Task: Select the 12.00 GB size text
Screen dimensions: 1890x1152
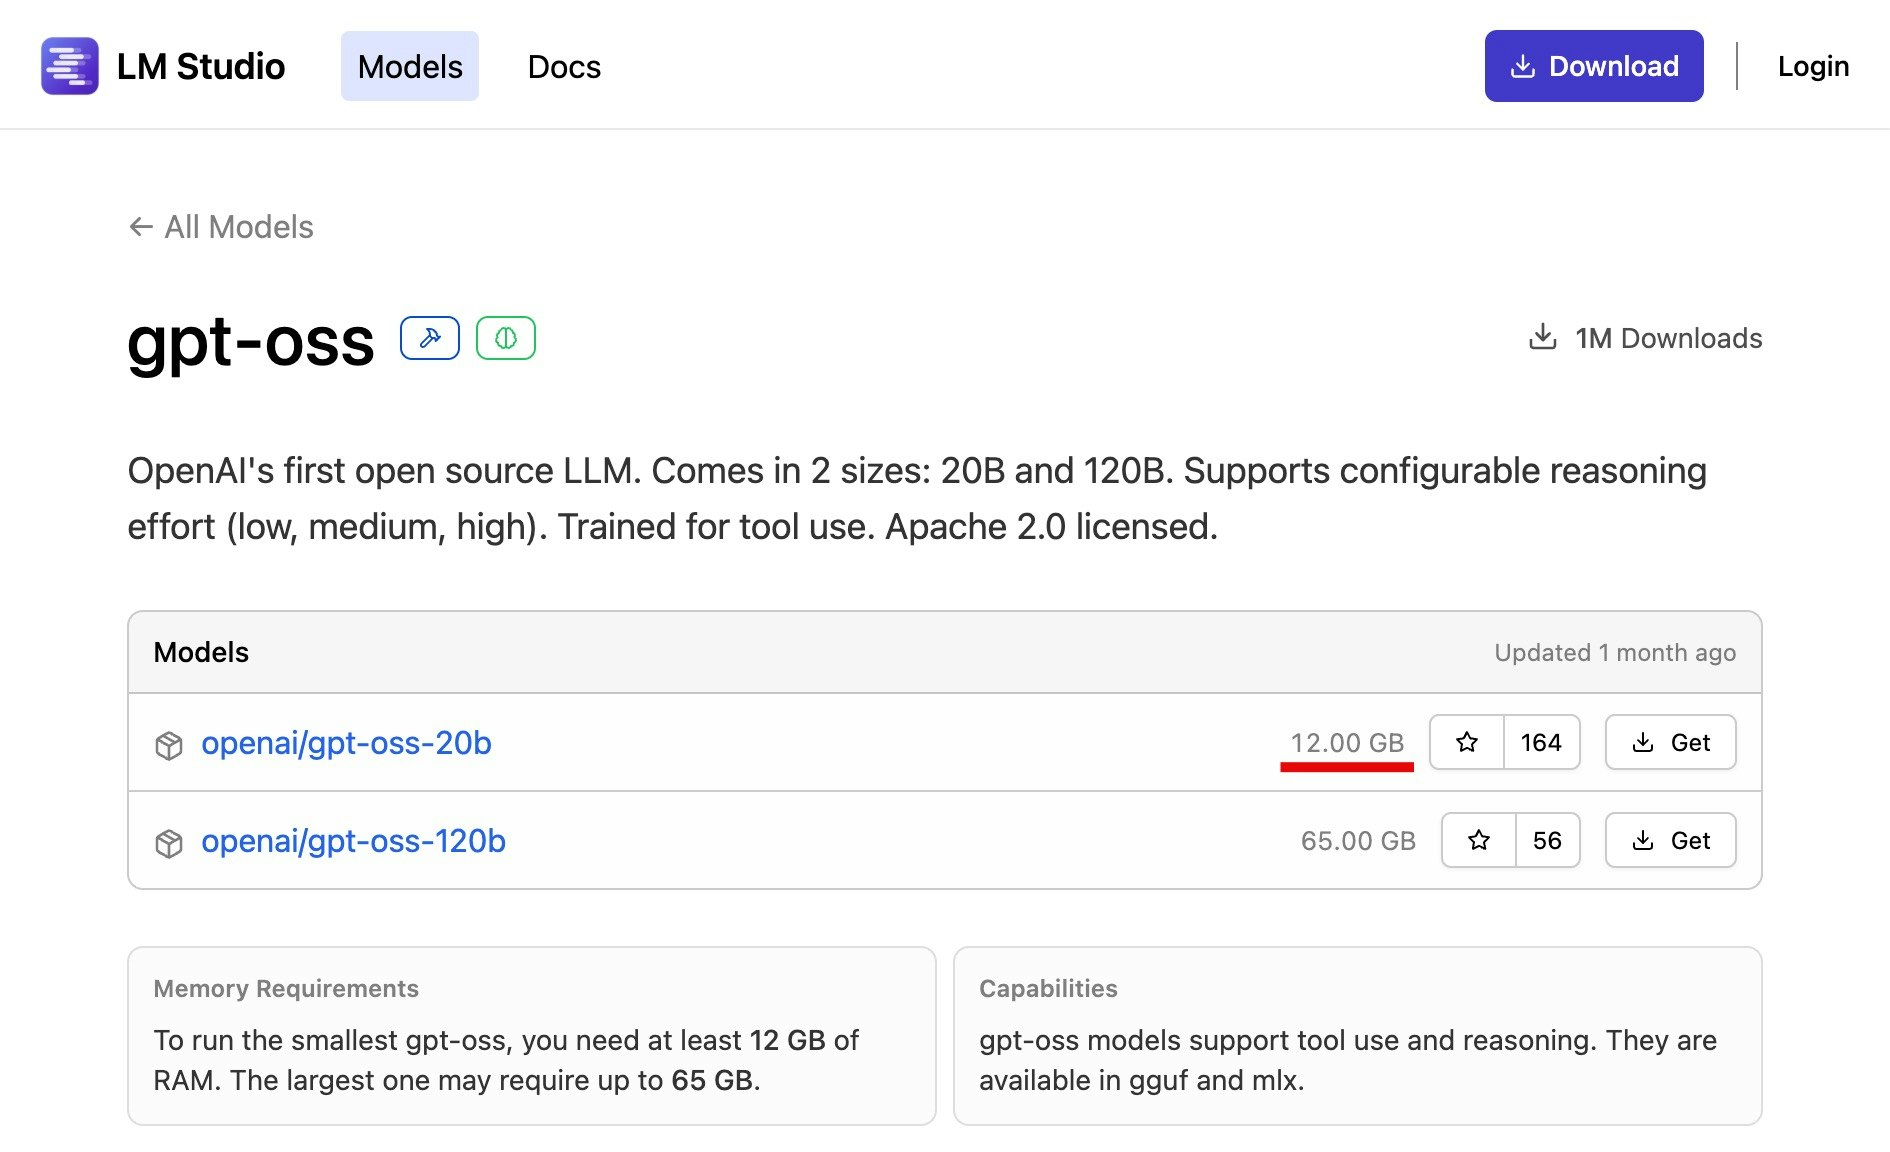Action: click(1347, 743)
